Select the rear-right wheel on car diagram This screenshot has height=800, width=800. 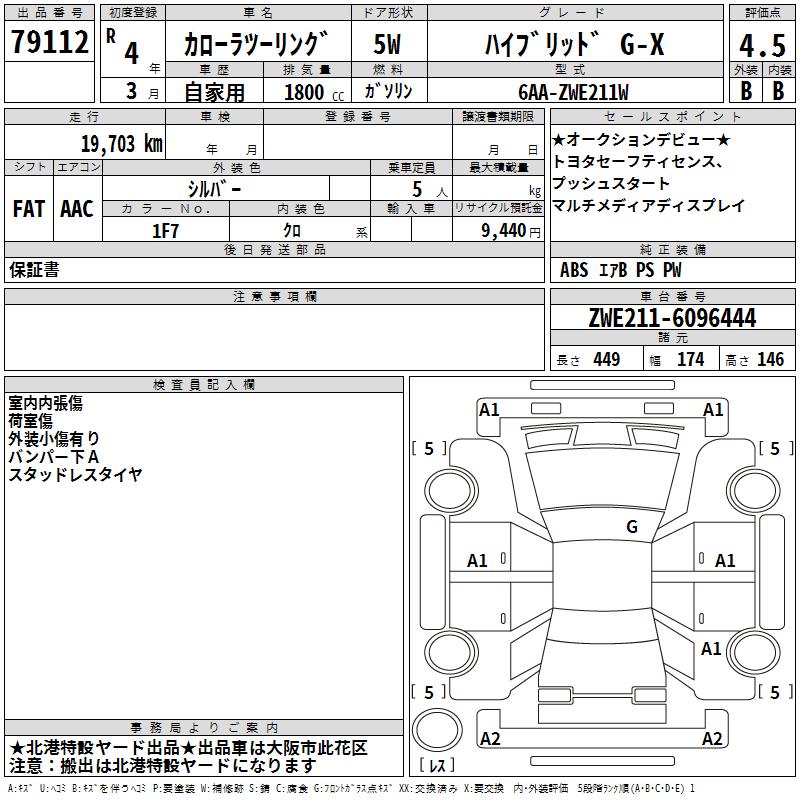[755, 653]
